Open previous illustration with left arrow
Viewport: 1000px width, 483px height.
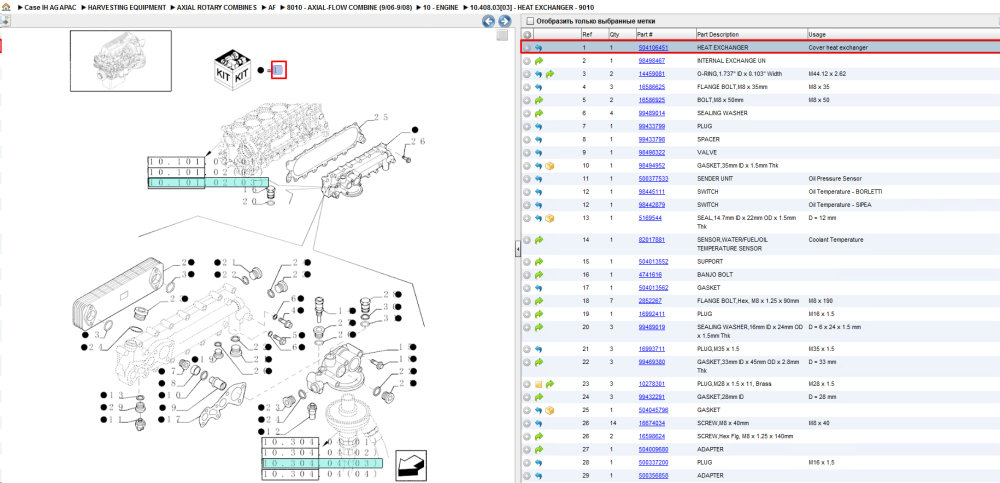point(488,21)
